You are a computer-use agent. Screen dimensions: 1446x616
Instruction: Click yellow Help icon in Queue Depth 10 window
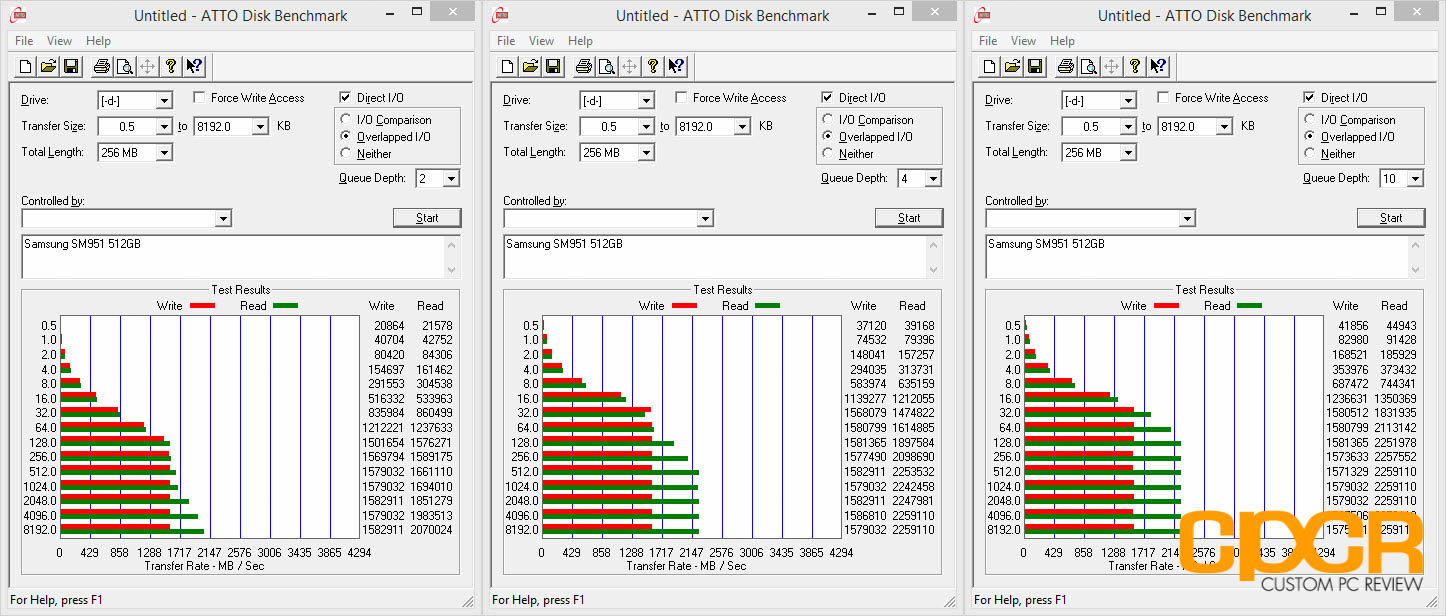[1135, 67]
